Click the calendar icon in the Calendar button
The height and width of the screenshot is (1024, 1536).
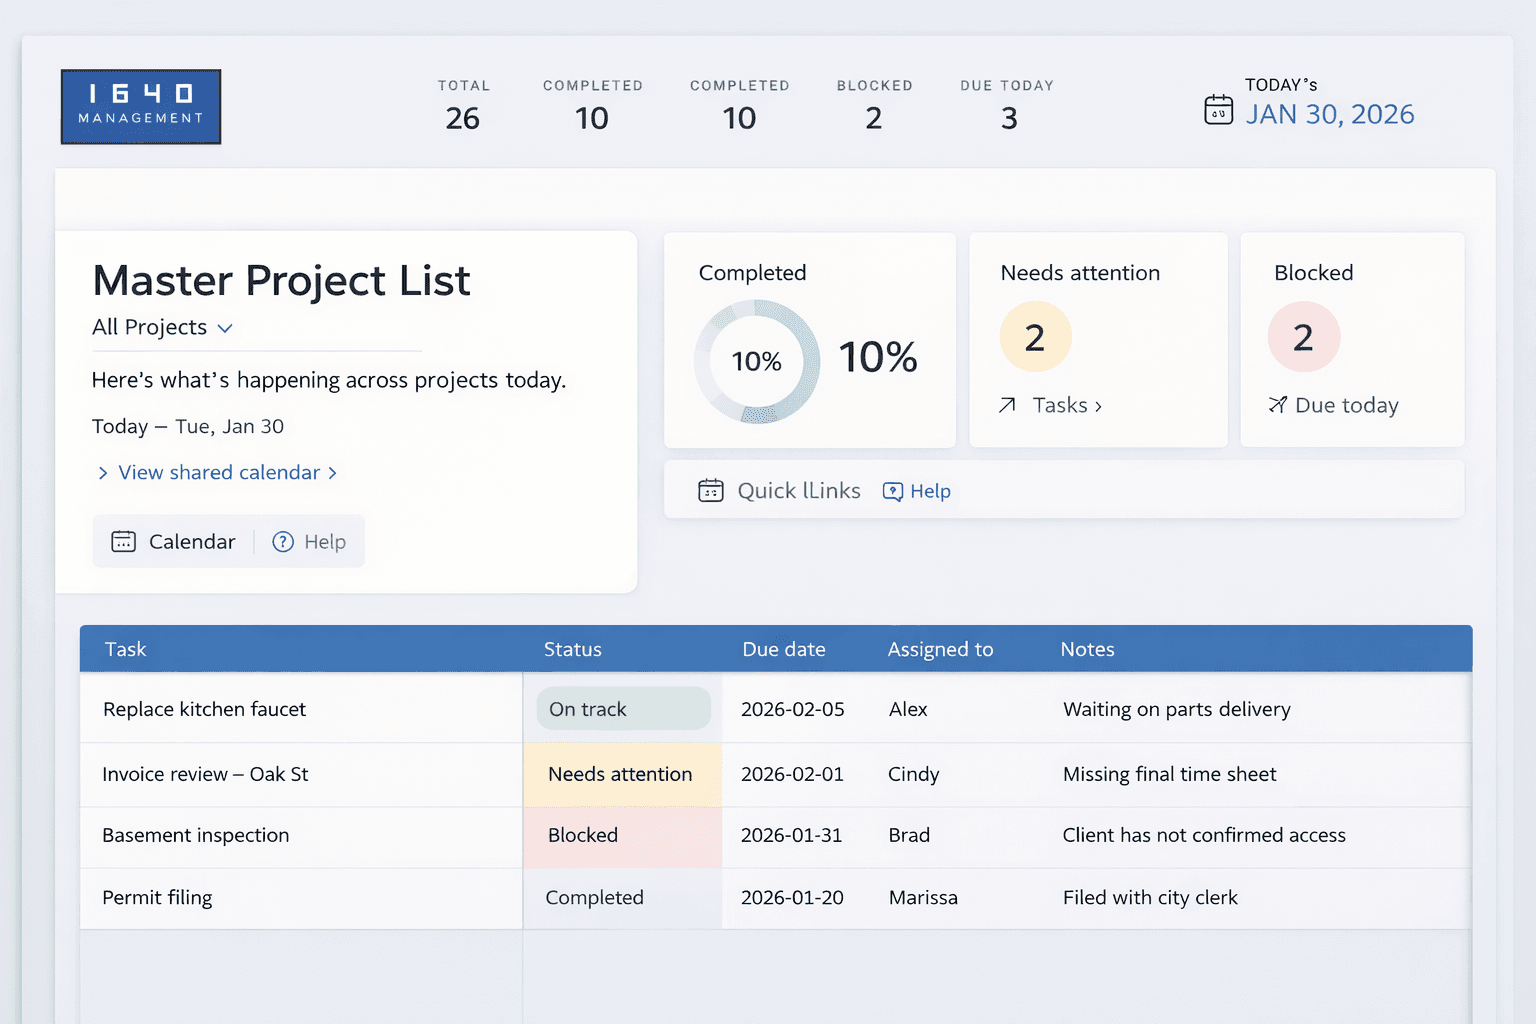click(124, 541)
